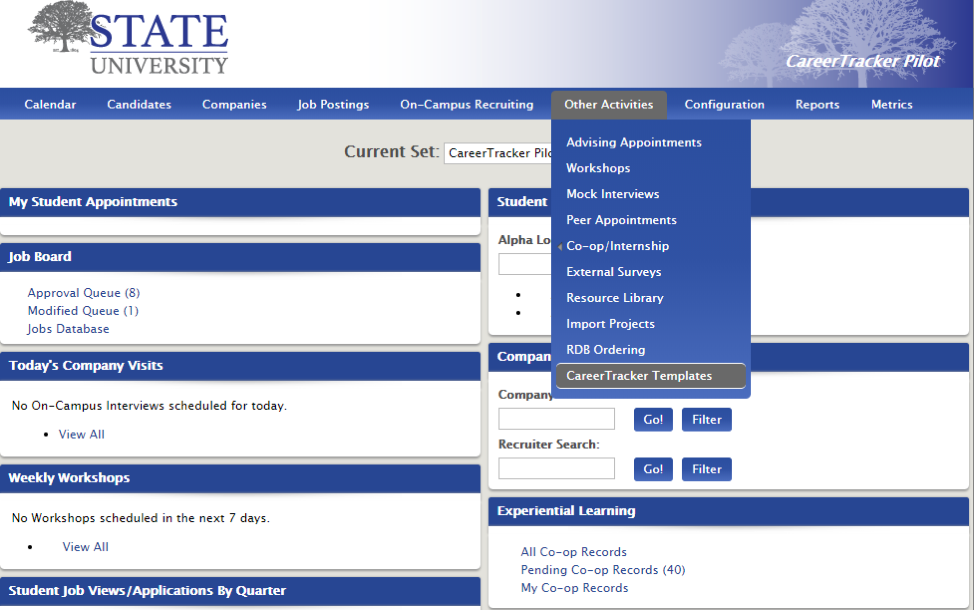
Task: Open the Reports menu
Action: coord(817,104)
